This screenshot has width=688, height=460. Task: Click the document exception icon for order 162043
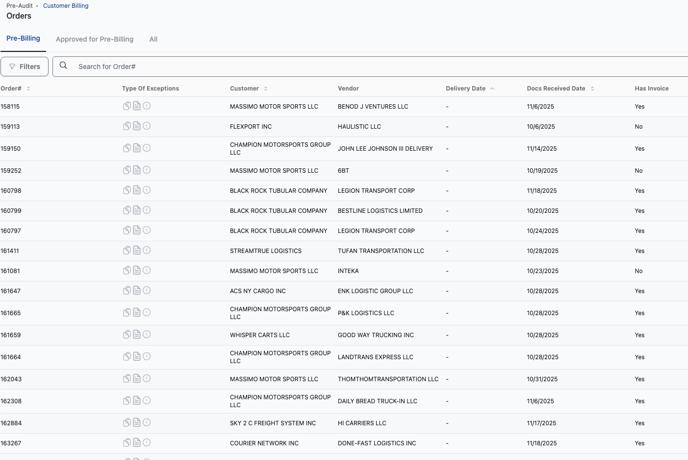137,379
